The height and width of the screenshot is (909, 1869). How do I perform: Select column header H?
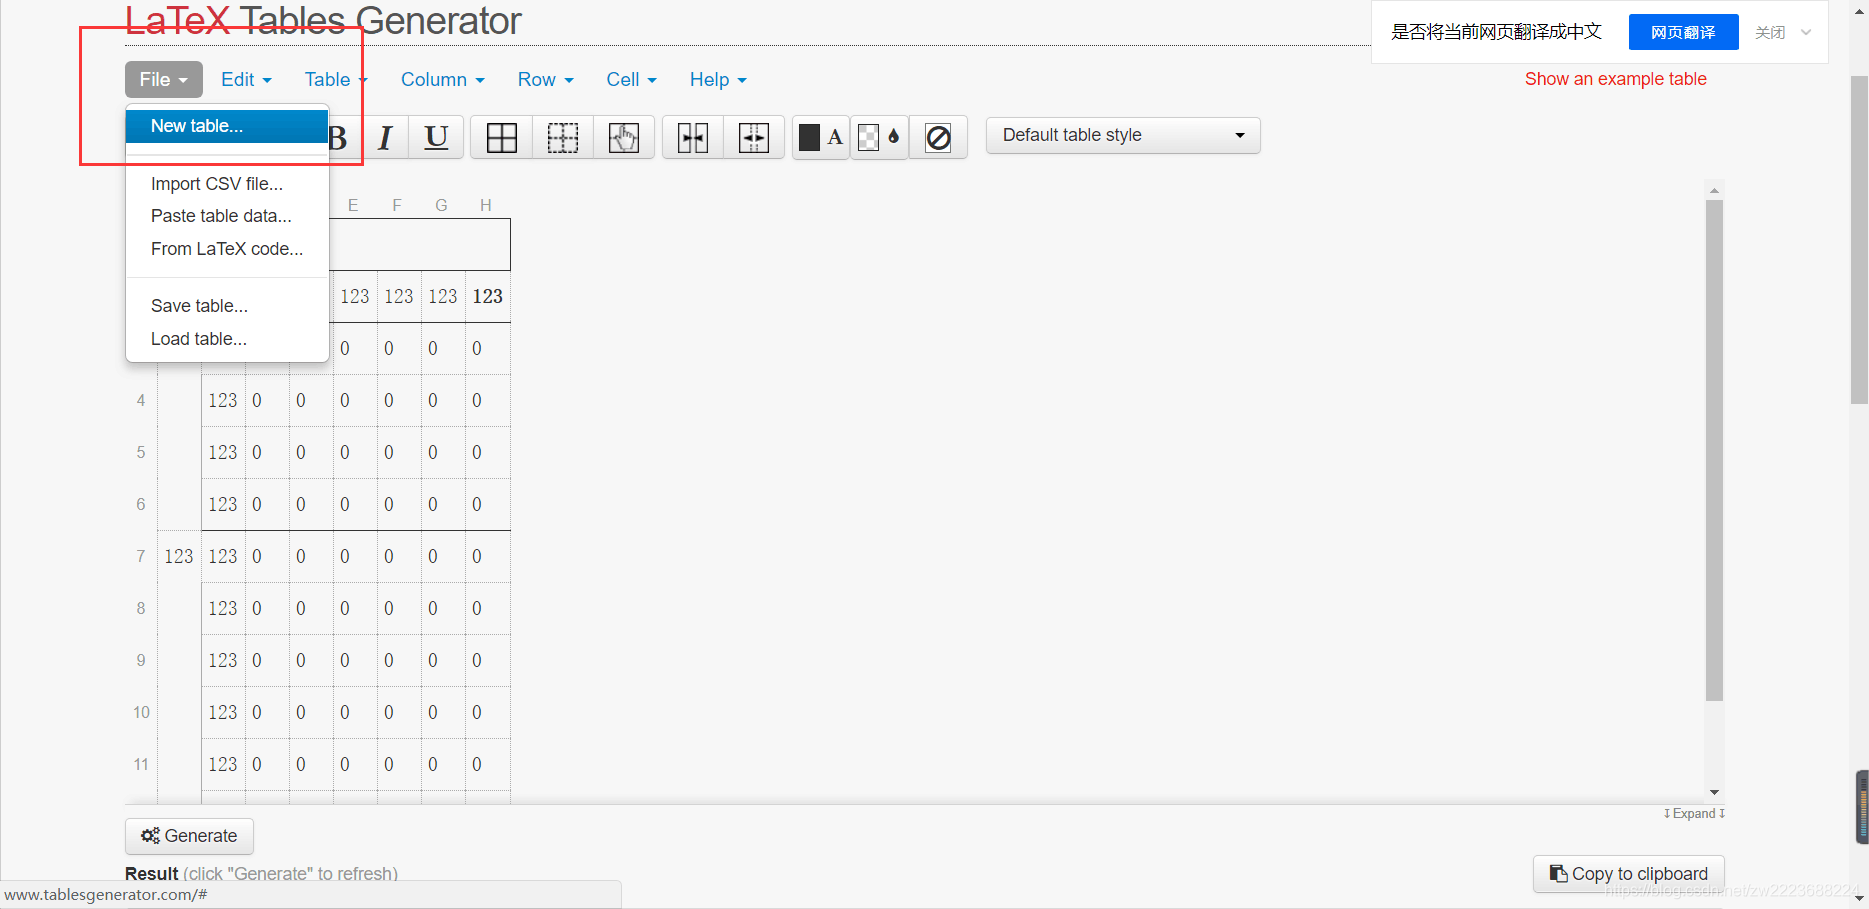tap(486, 205)
